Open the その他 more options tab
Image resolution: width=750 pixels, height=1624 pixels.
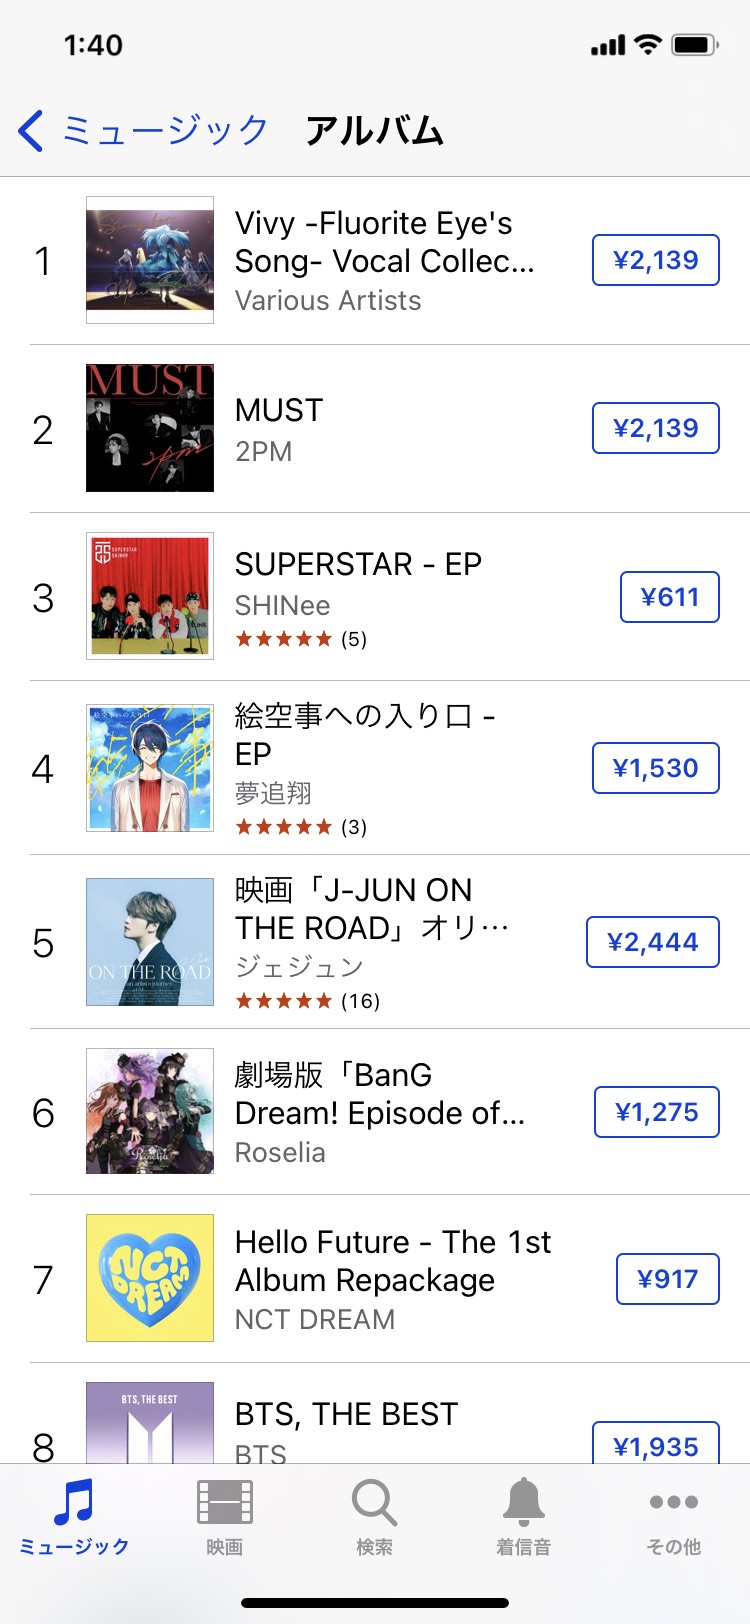coord(673,1517)
